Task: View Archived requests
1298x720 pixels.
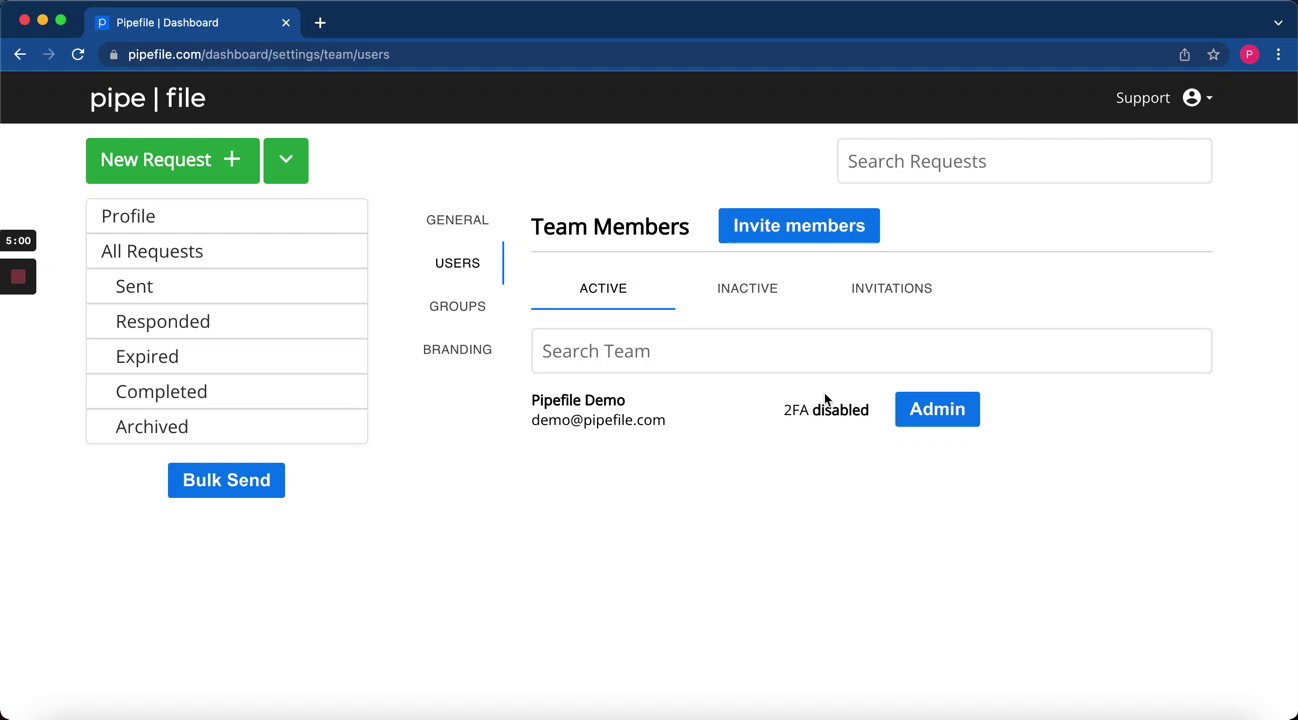Action: (227, 426)
